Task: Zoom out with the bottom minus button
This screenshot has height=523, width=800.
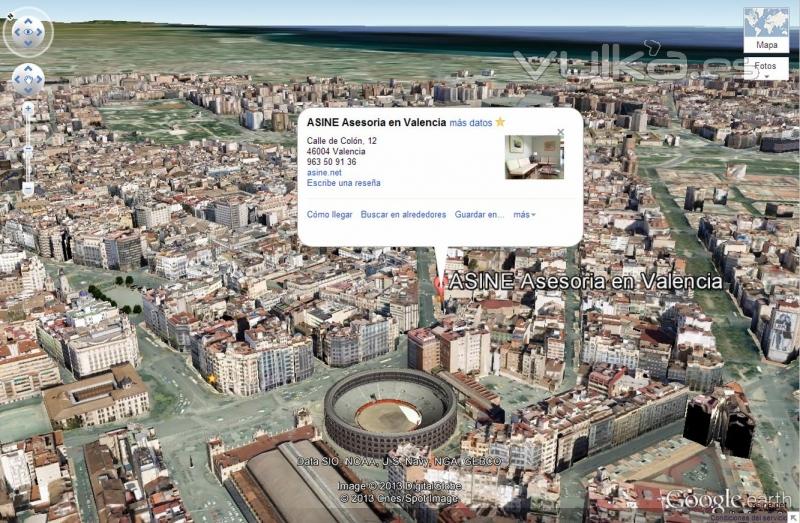Action: [28, 189]
